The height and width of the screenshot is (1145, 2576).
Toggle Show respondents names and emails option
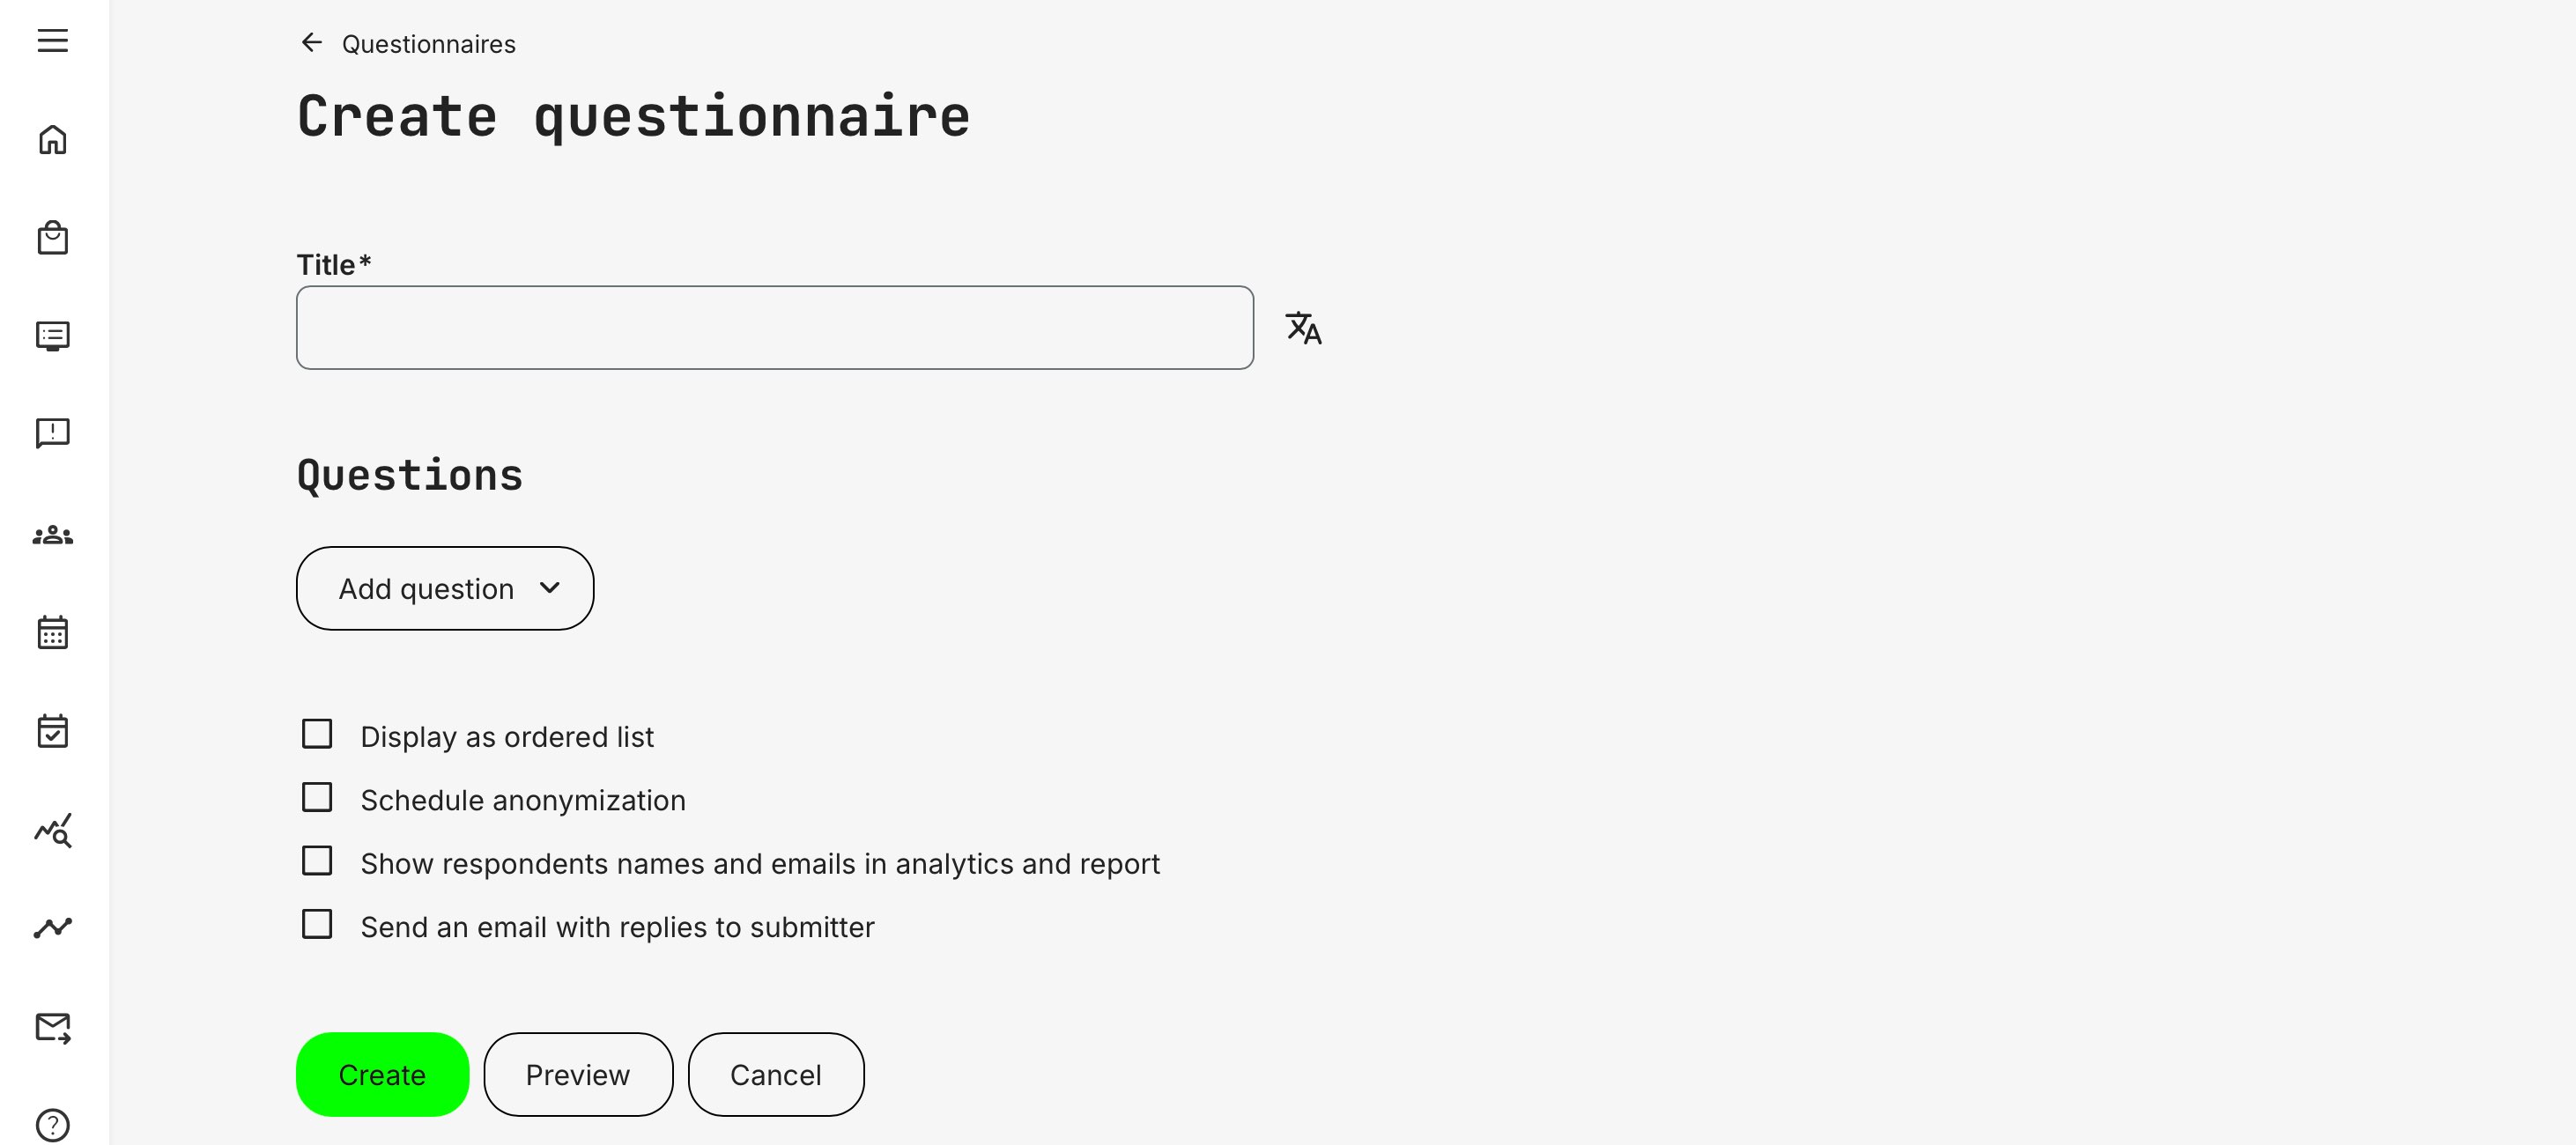coord(317,860)
